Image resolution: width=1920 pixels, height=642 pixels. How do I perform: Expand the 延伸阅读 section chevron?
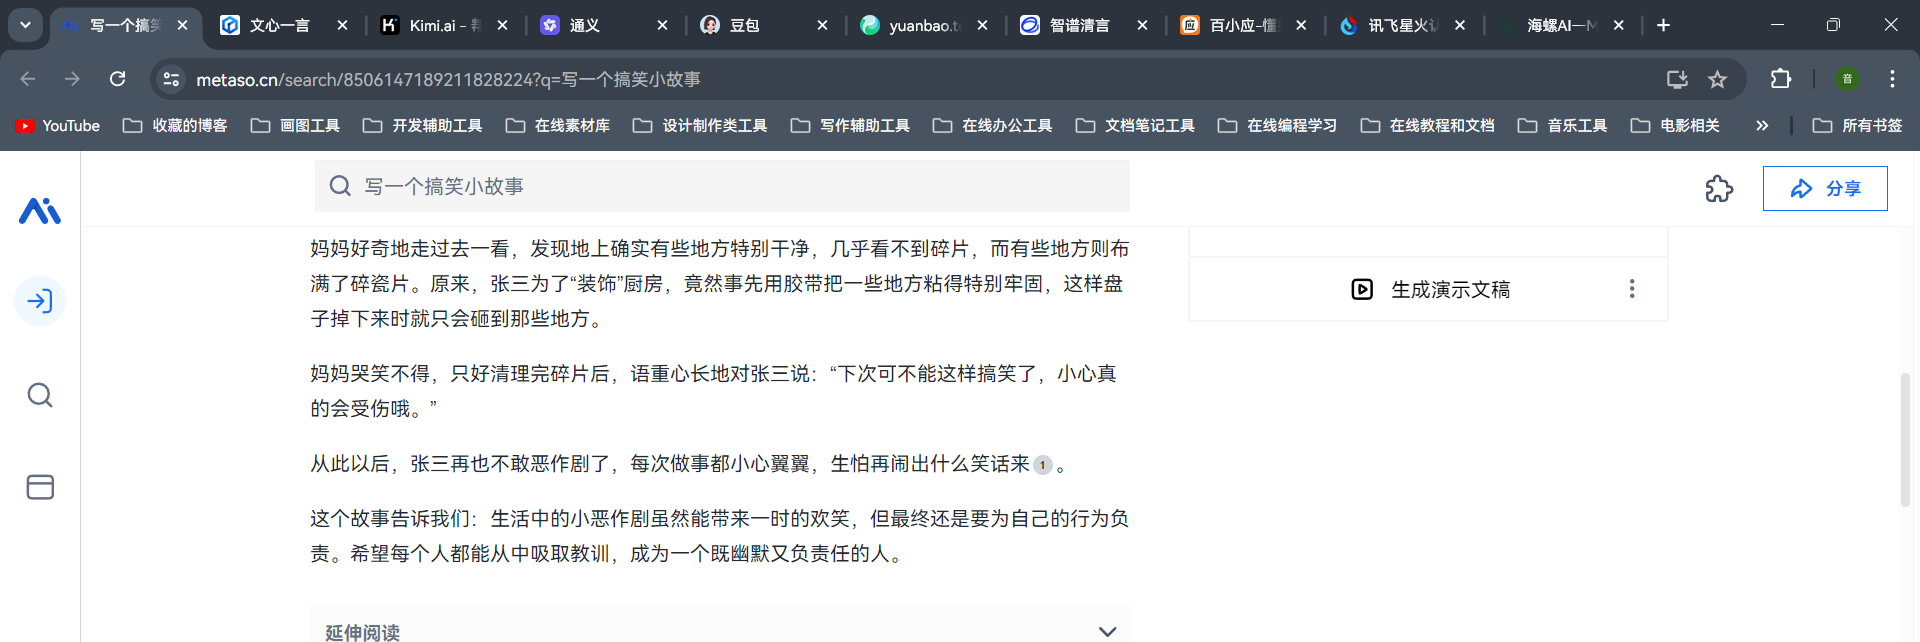[1107, 631]
